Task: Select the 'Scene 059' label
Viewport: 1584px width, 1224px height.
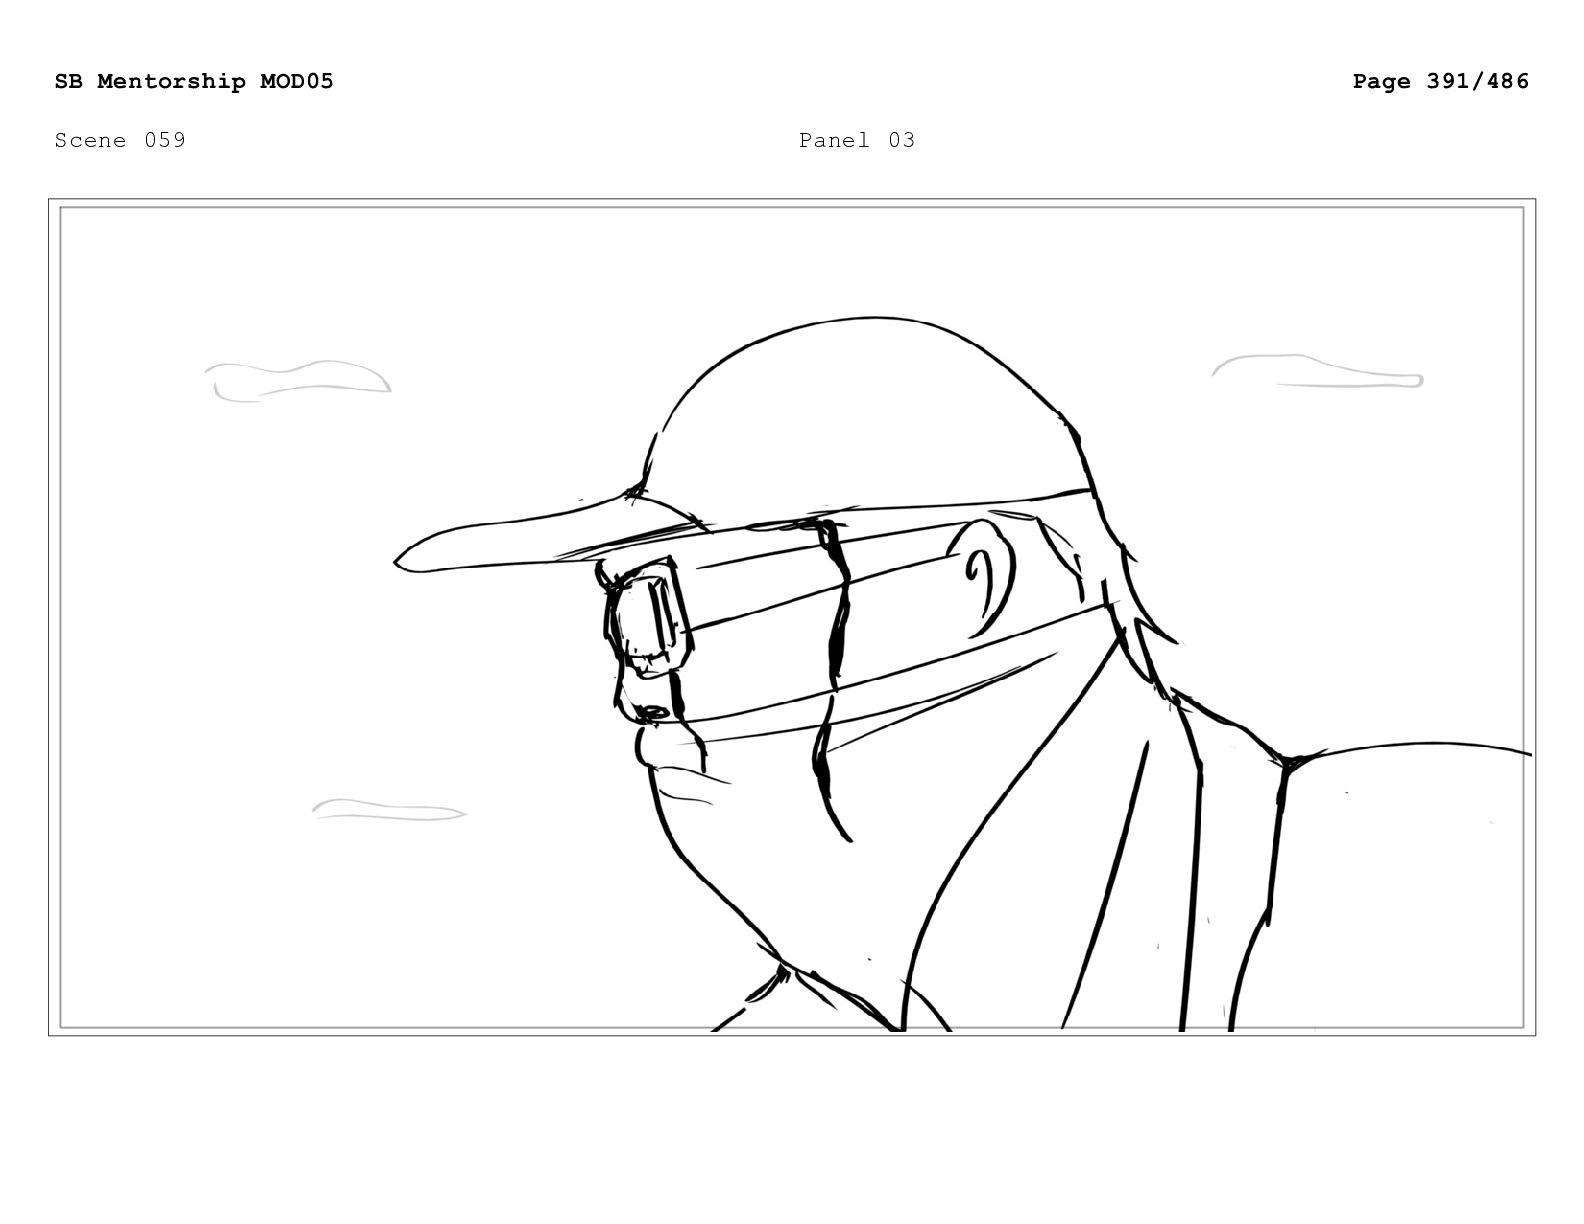Action: (120, 140)
